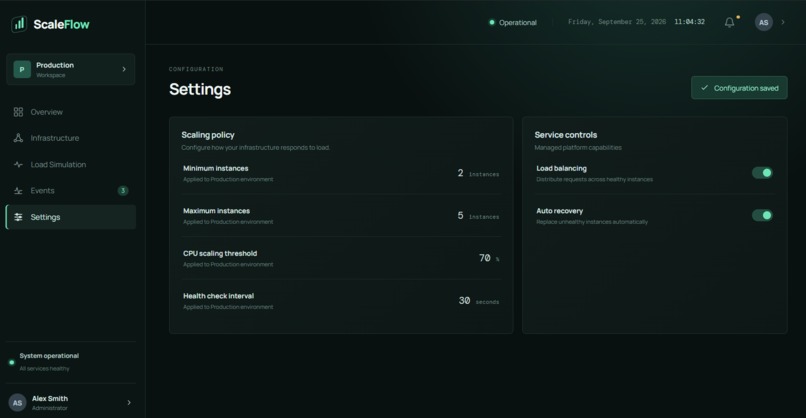Click Replace unhealthy instances automatically text

(x=592, y=222)
